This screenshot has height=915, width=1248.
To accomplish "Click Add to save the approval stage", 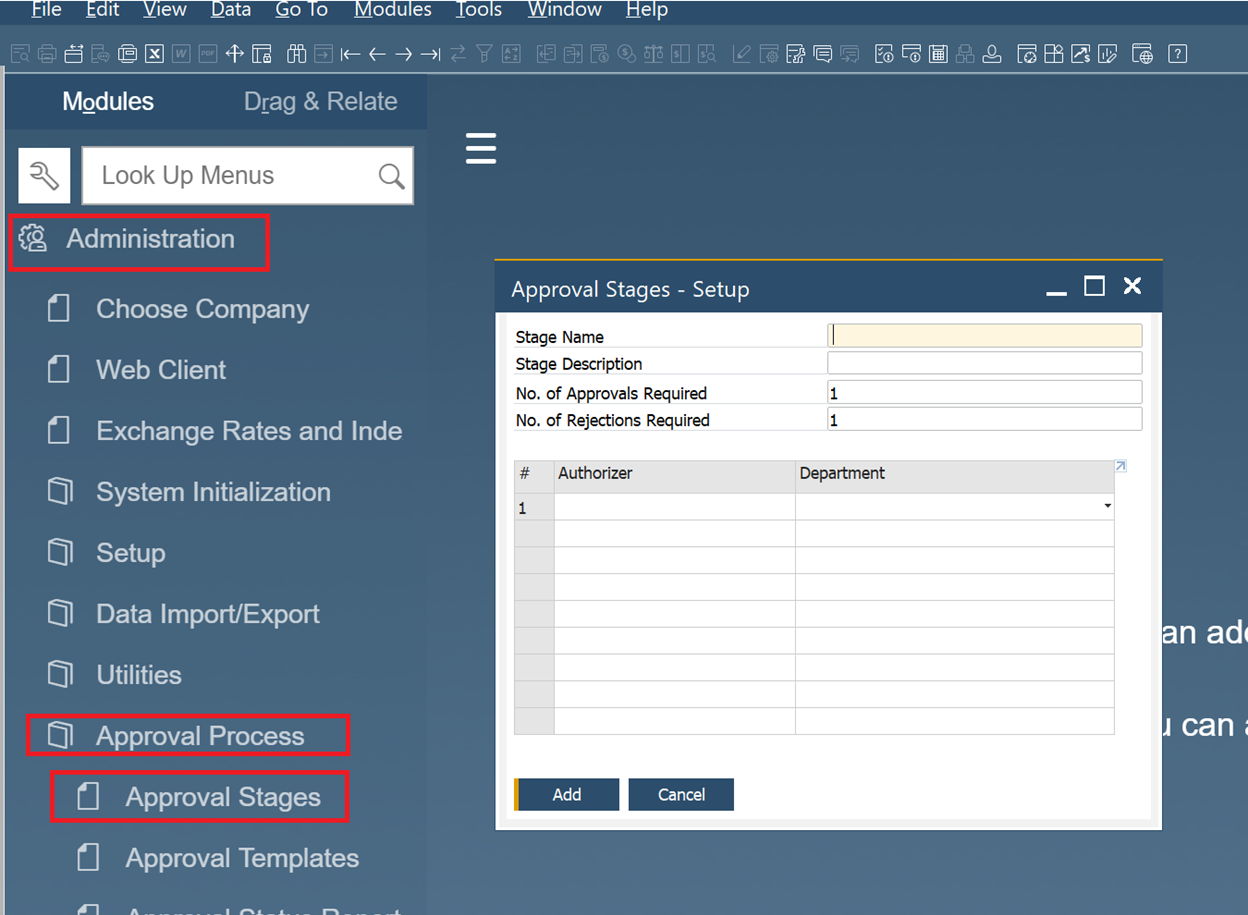I will [x=566, y=794].
